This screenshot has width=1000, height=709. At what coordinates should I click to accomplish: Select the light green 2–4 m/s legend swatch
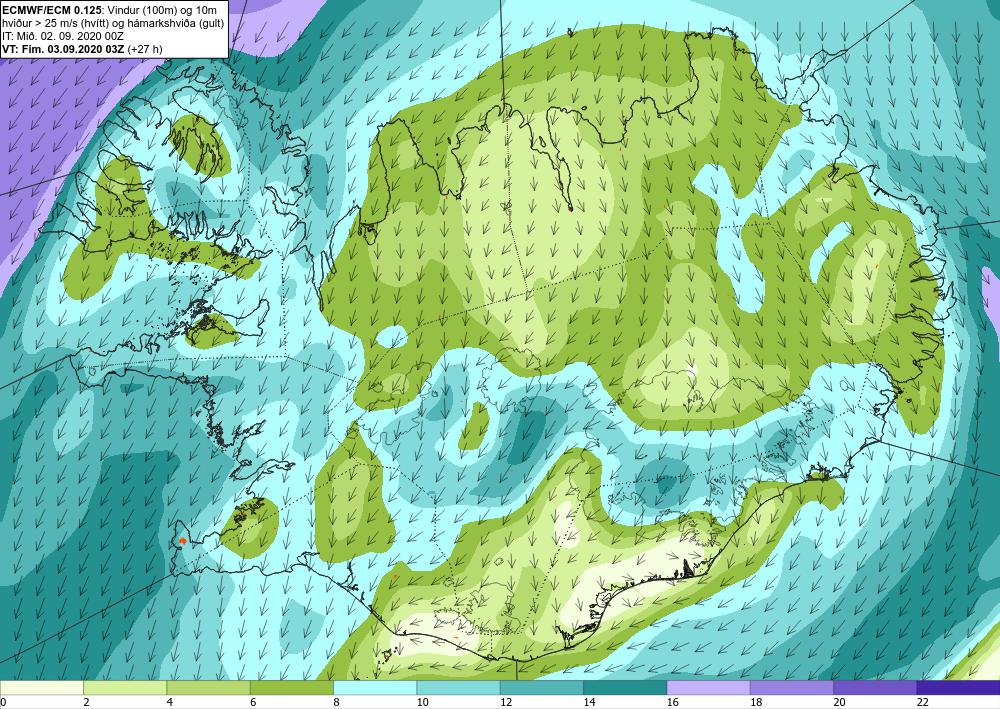(x=125, y=688)
